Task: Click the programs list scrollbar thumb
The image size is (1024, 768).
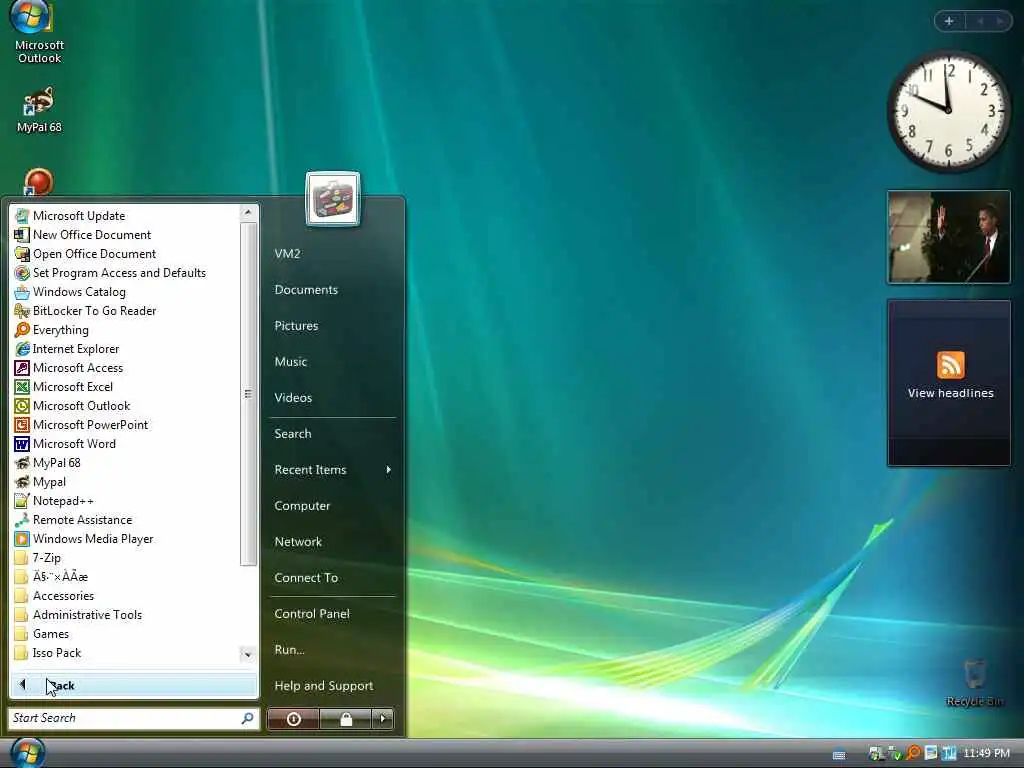Action: (x=248, y=394)
